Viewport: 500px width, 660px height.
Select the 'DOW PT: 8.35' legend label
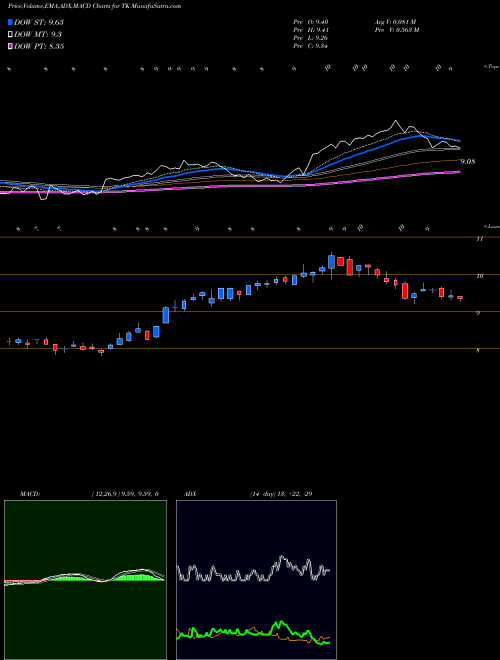pos(39,46)
